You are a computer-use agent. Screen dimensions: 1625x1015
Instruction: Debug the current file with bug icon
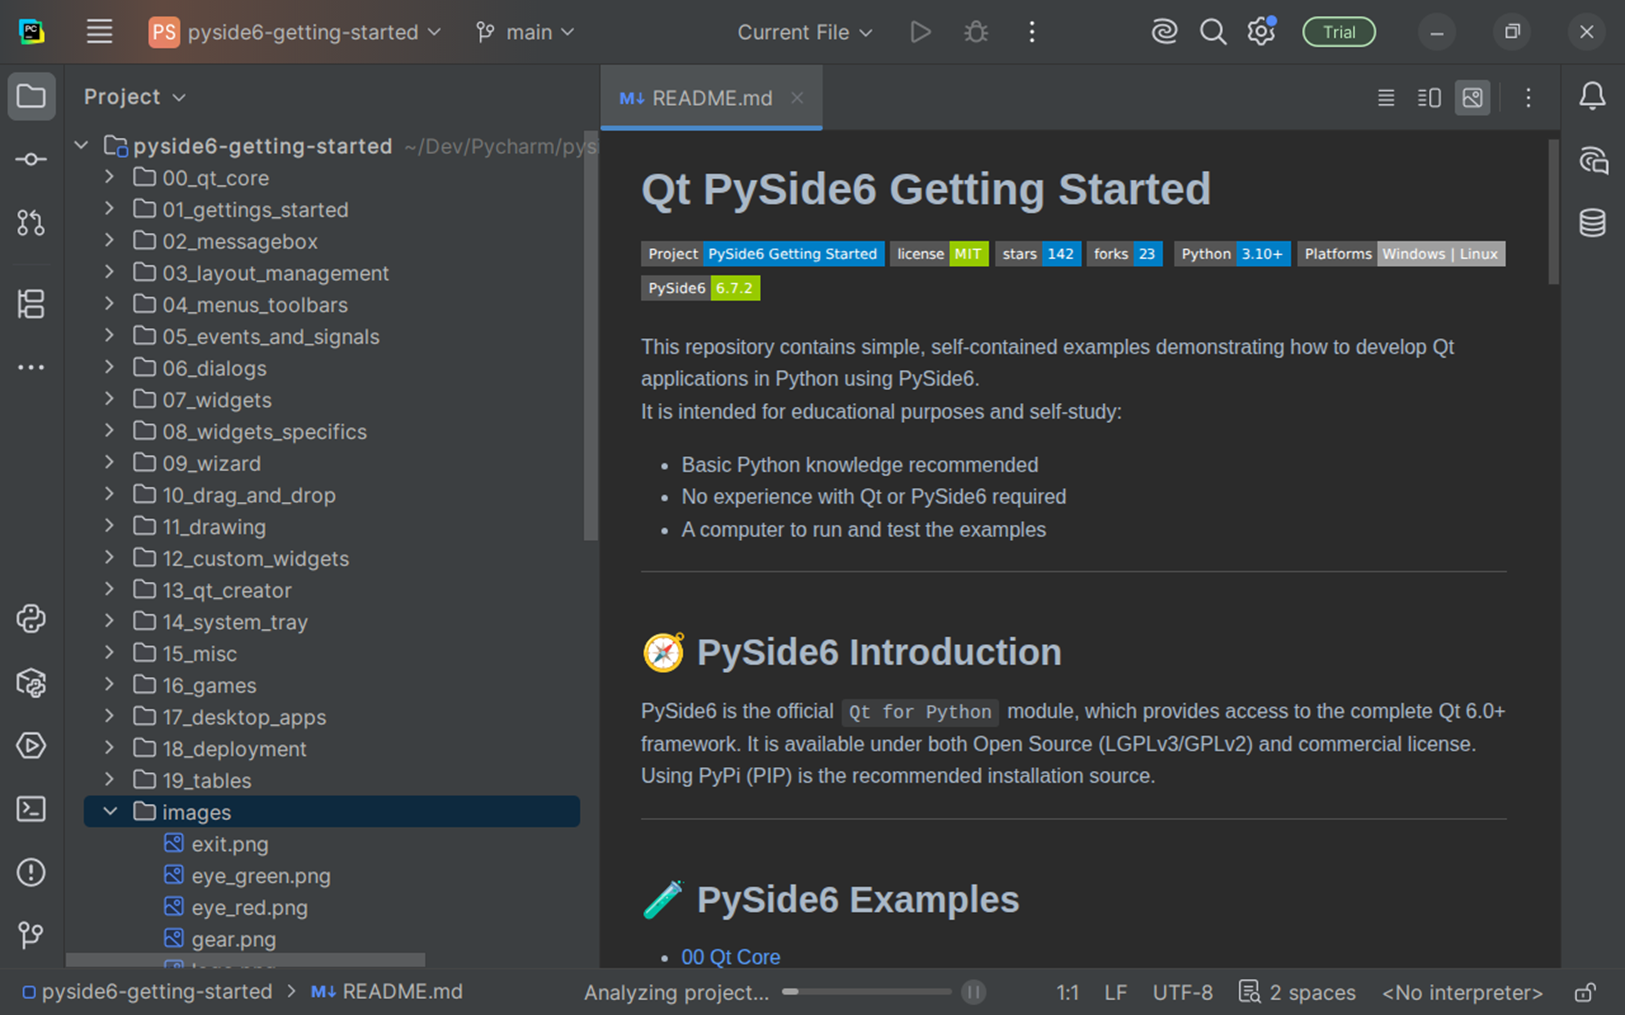click(x=976, y=32)
